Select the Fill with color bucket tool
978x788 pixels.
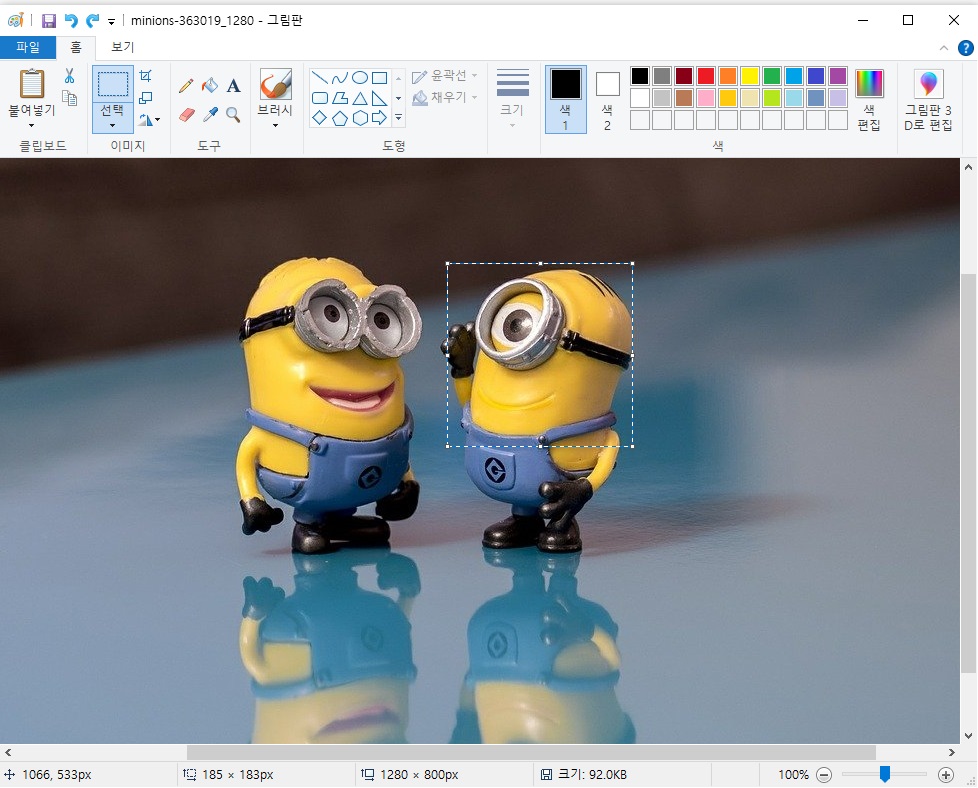pos(210,85)
